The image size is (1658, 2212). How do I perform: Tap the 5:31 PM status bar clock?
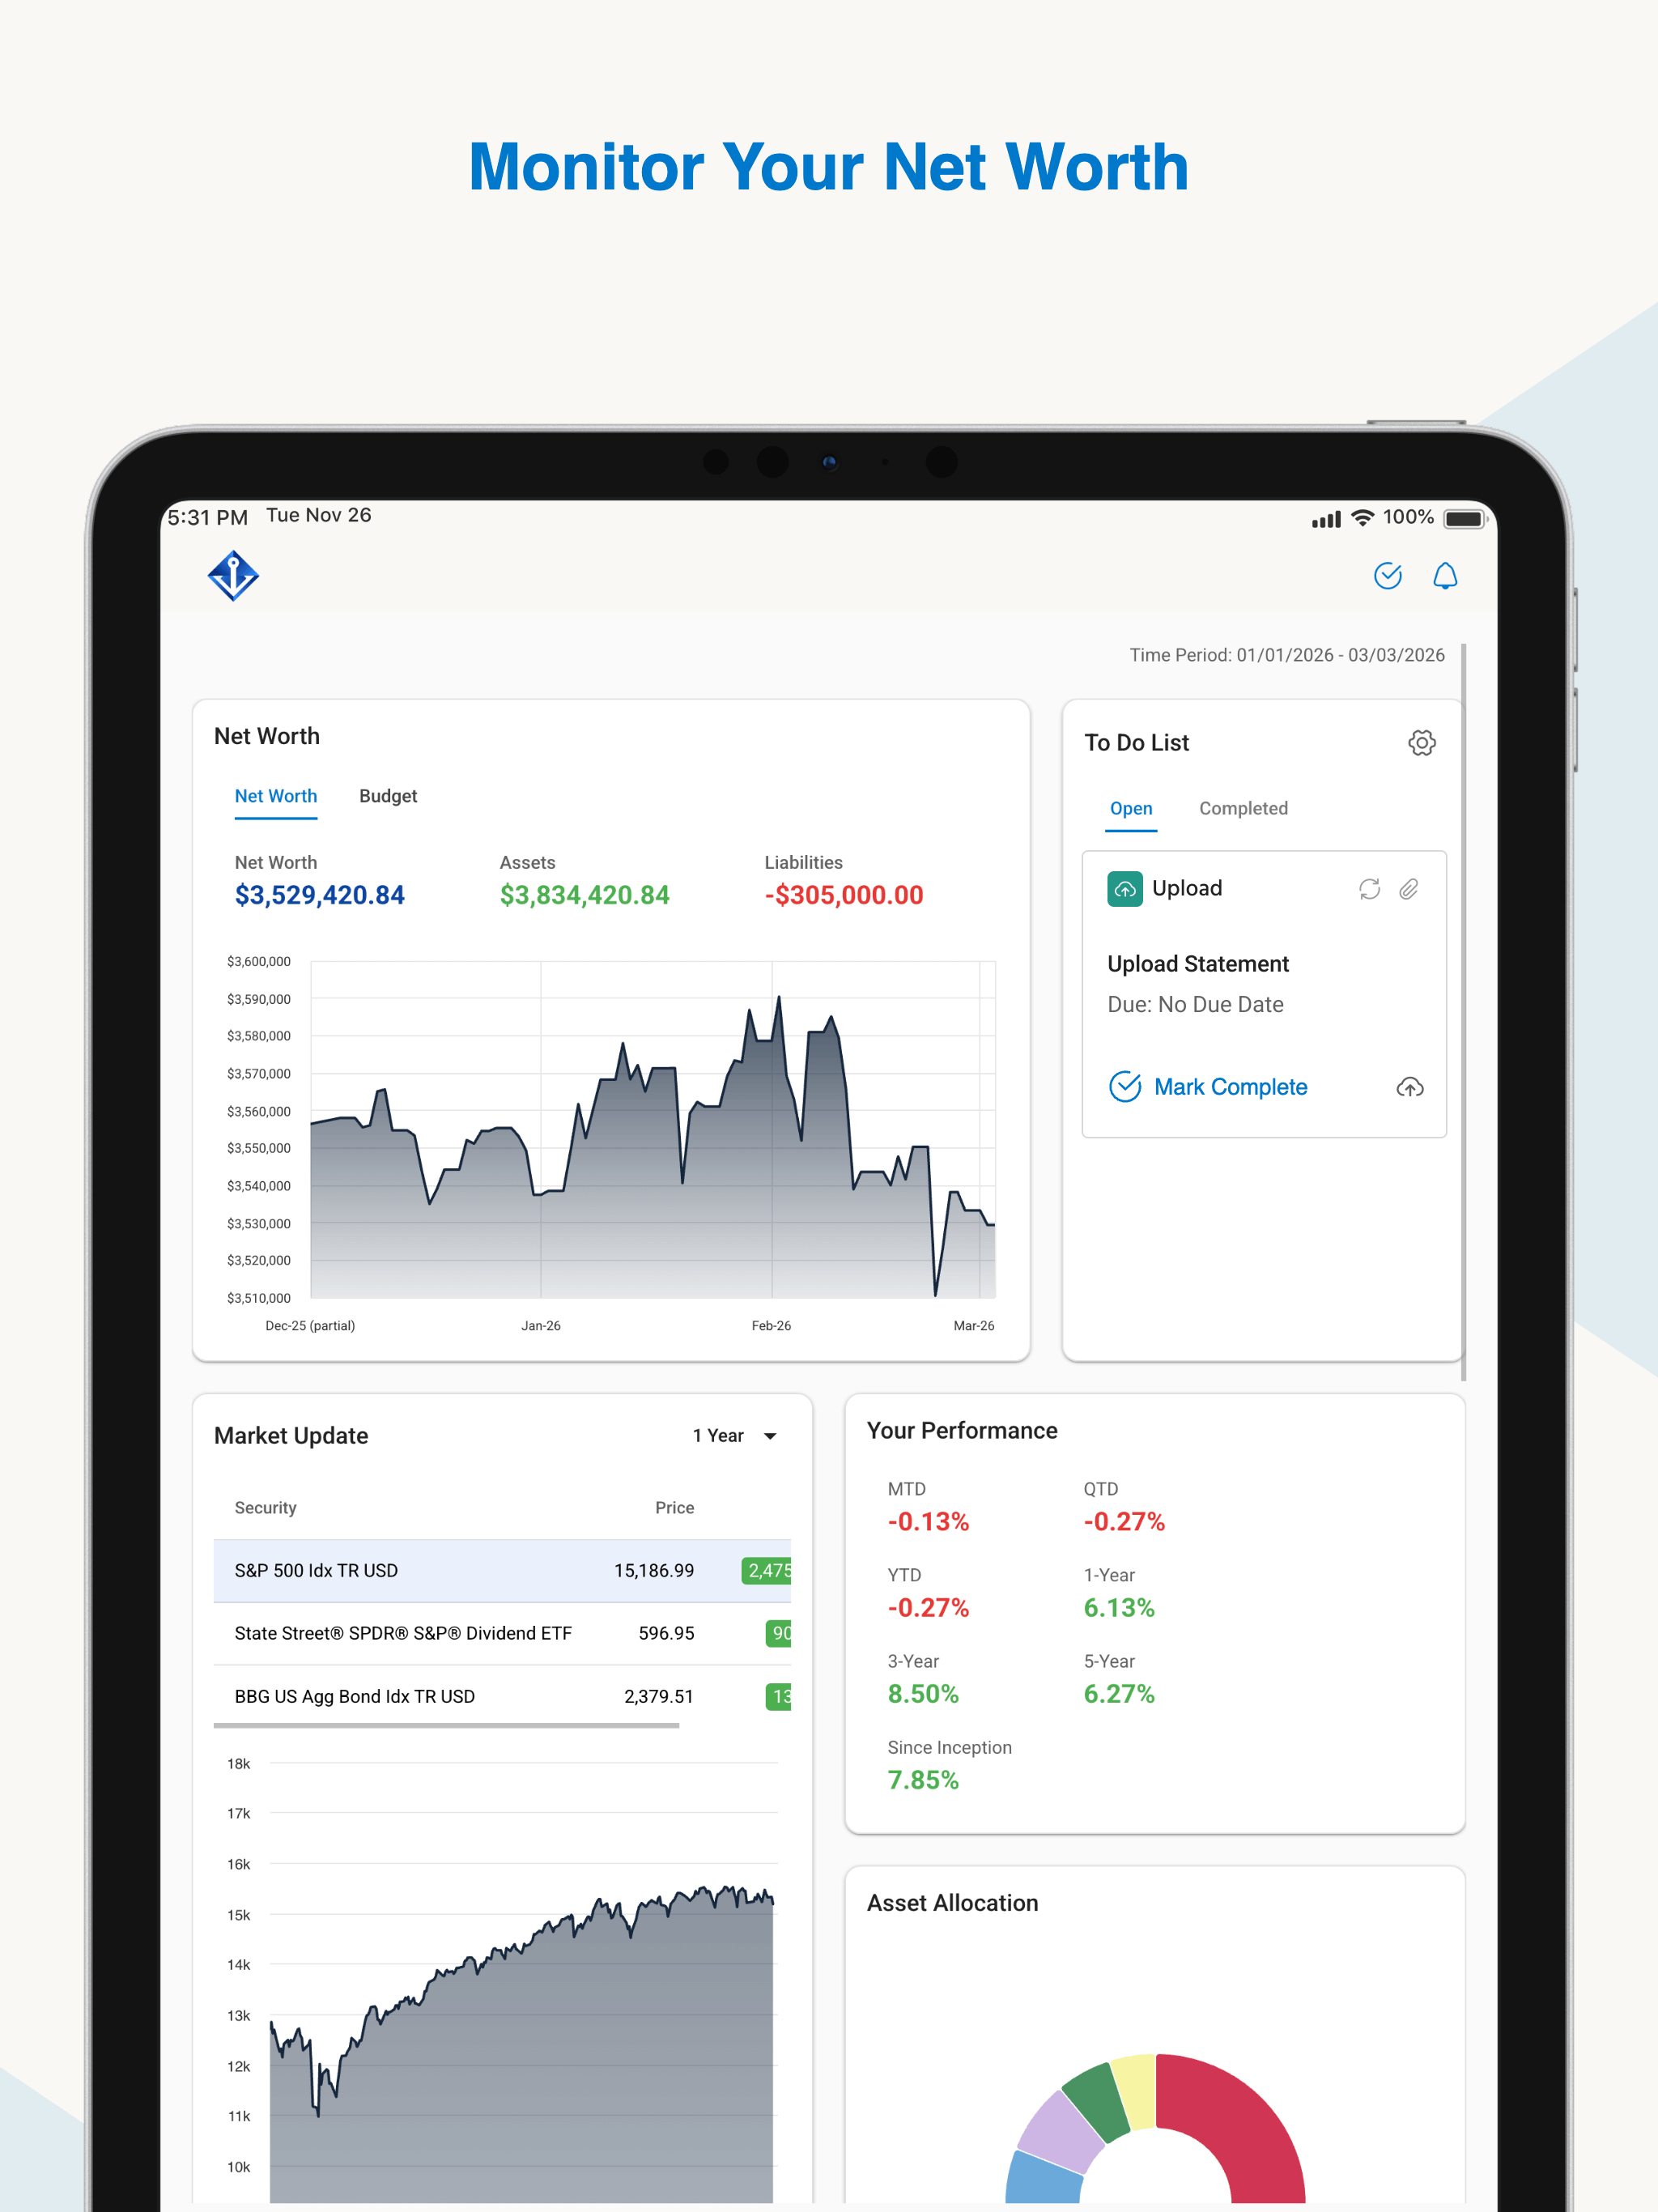(x=207, y=517)
